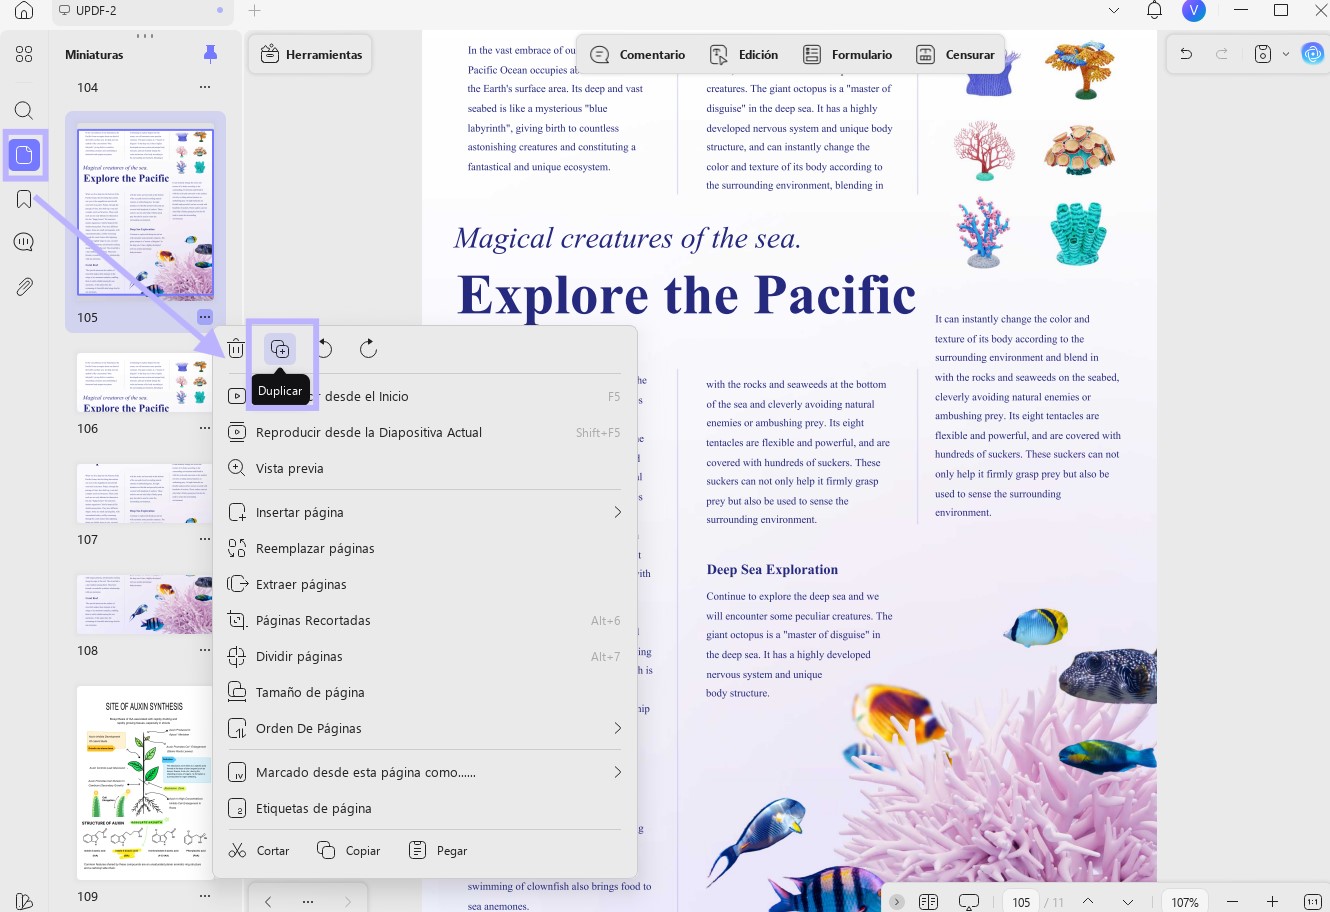Viewport: 1330px width, 912px height.
Task: Select the page 109 auxin synthesis thumbnail
Action: (146, 783)
